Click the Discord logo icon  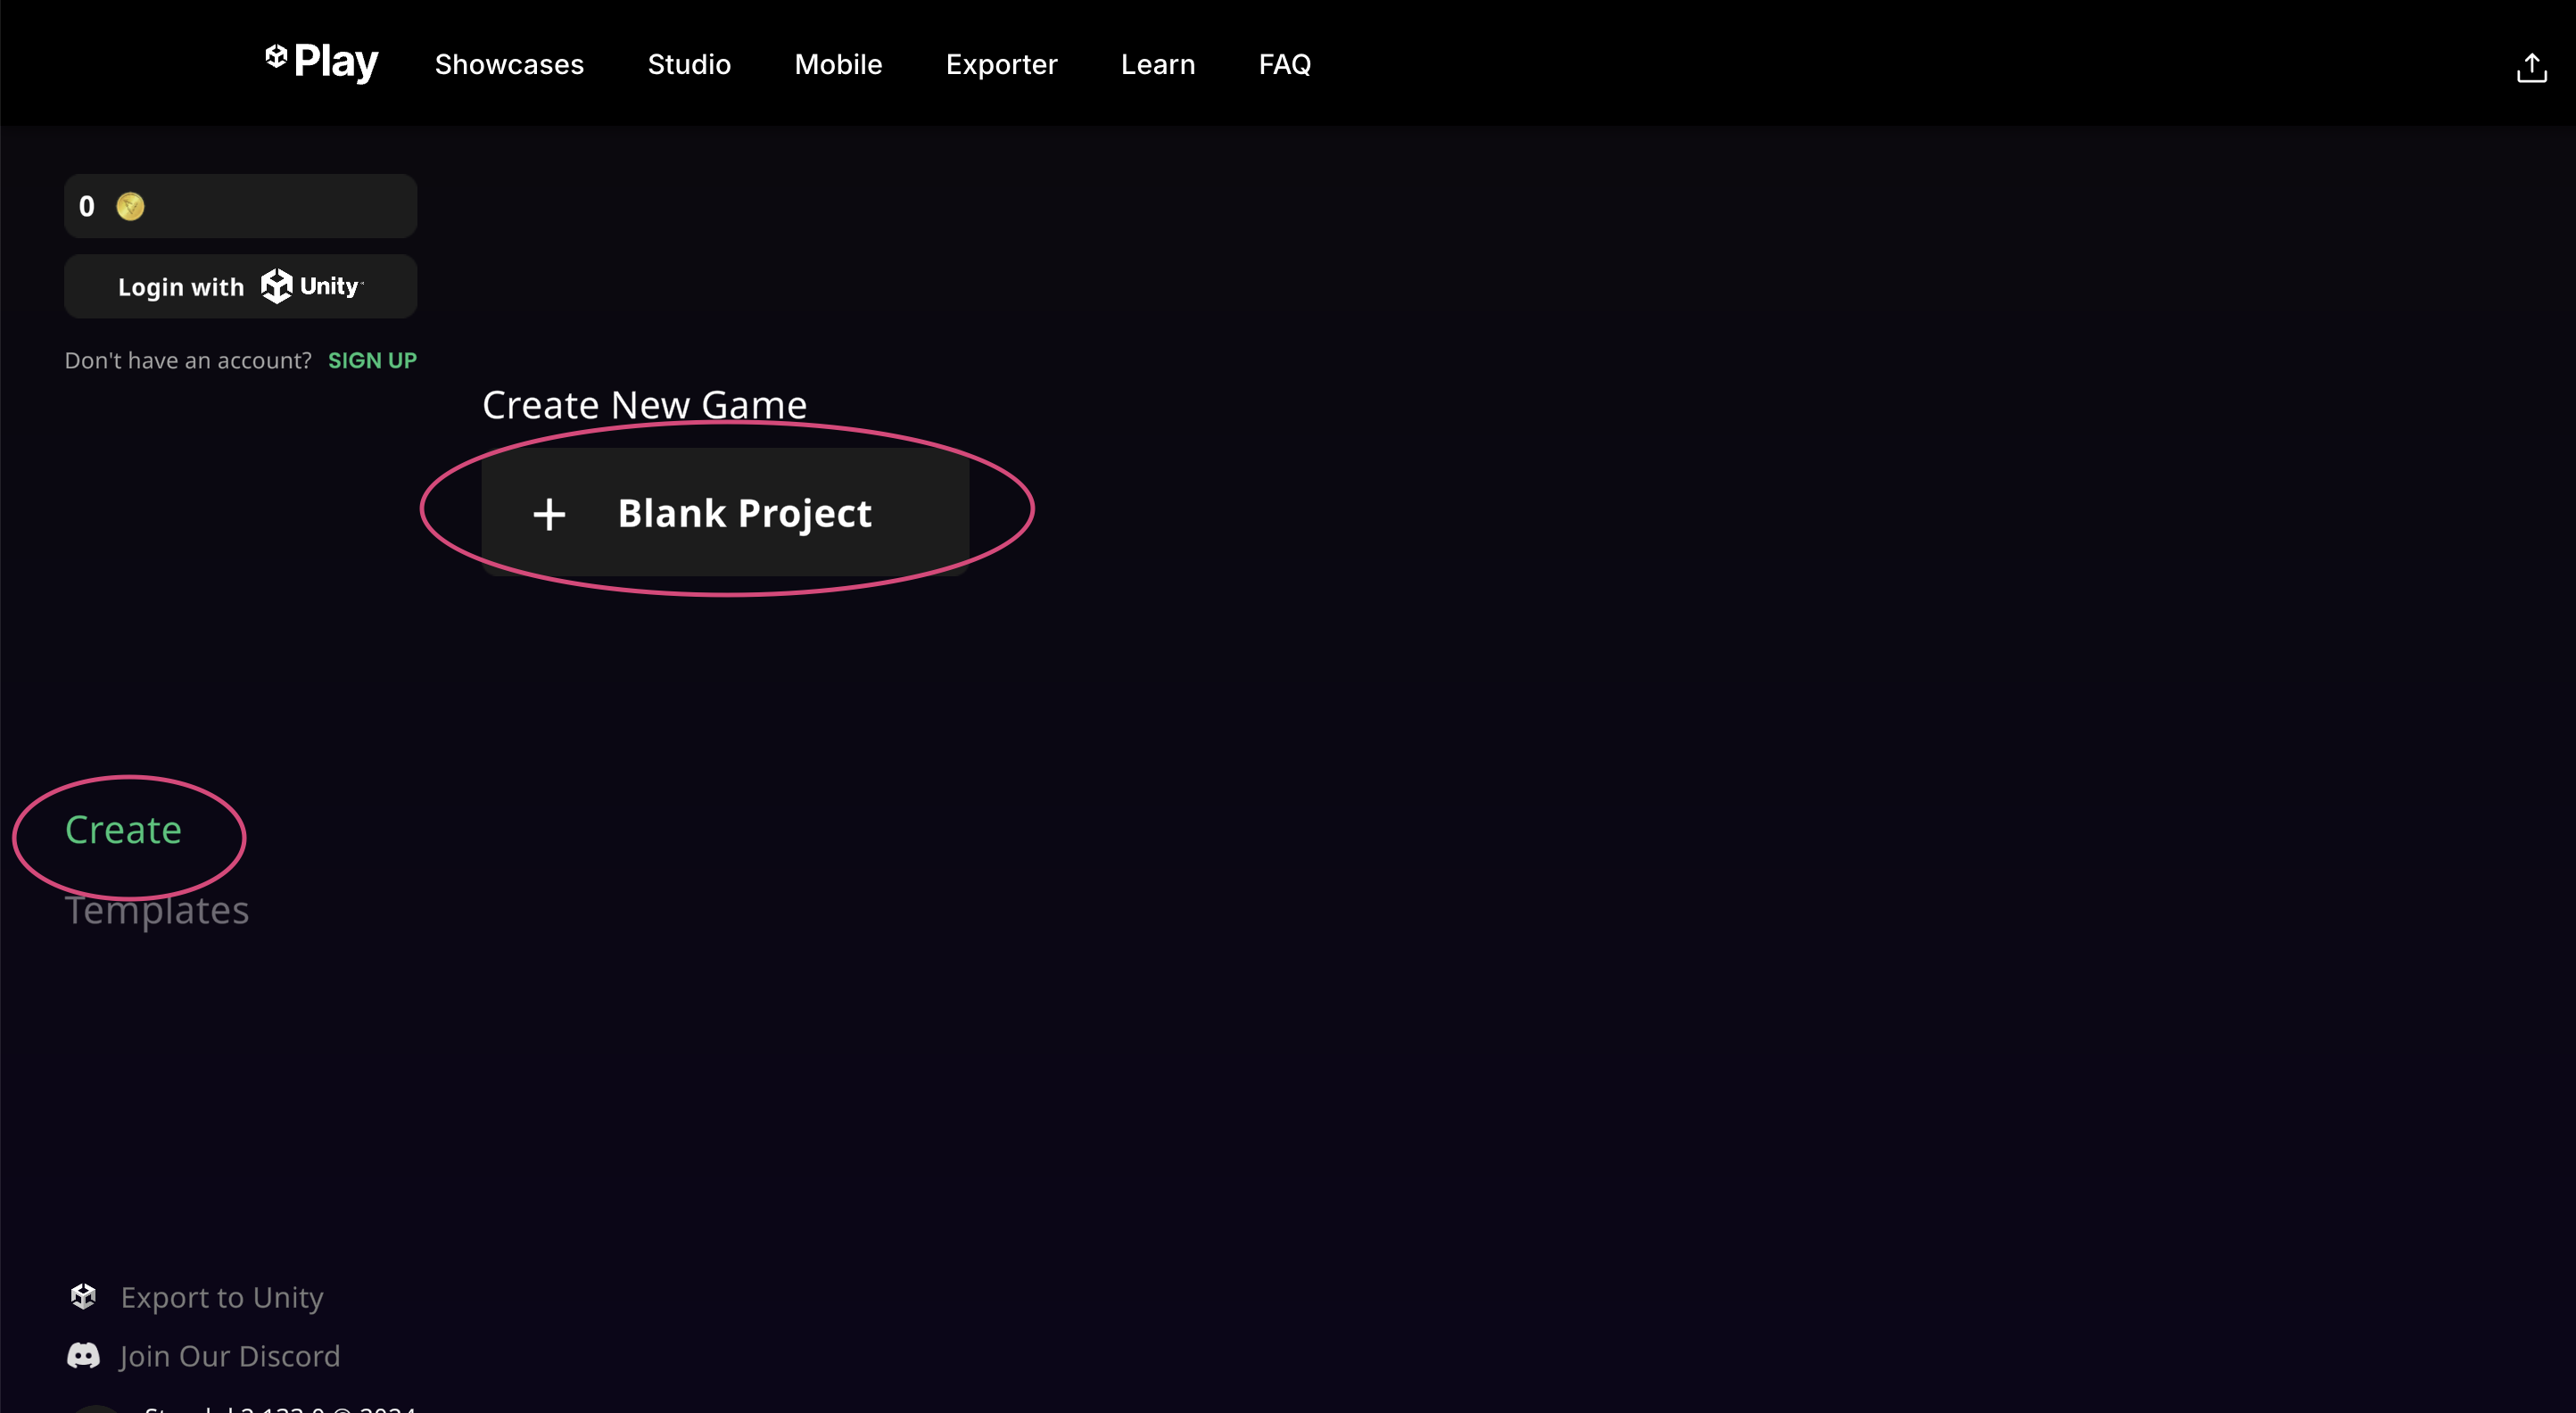tap(84, 1355)
